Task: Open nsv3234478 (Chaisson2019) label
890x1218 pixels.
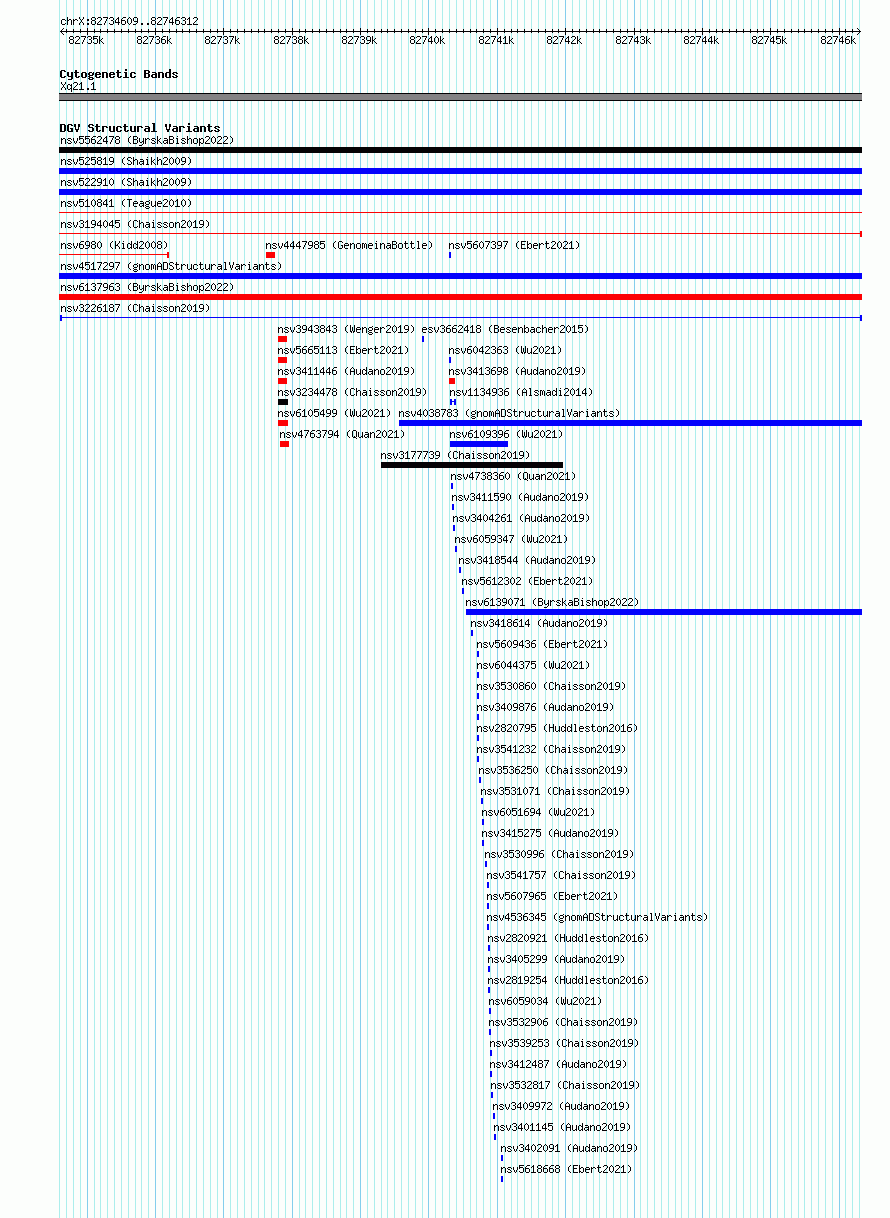Action: pos(352,392)
